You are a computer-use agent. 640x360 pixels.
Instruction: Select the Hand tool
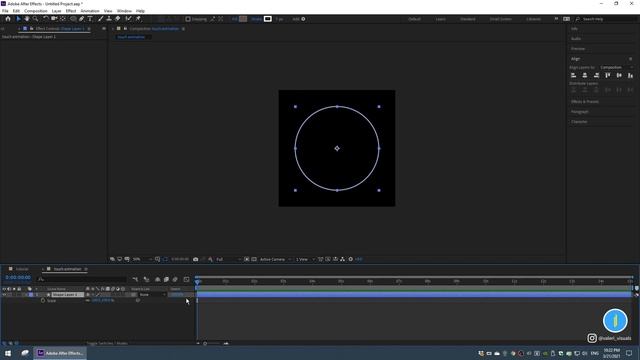tap(27, 19)
